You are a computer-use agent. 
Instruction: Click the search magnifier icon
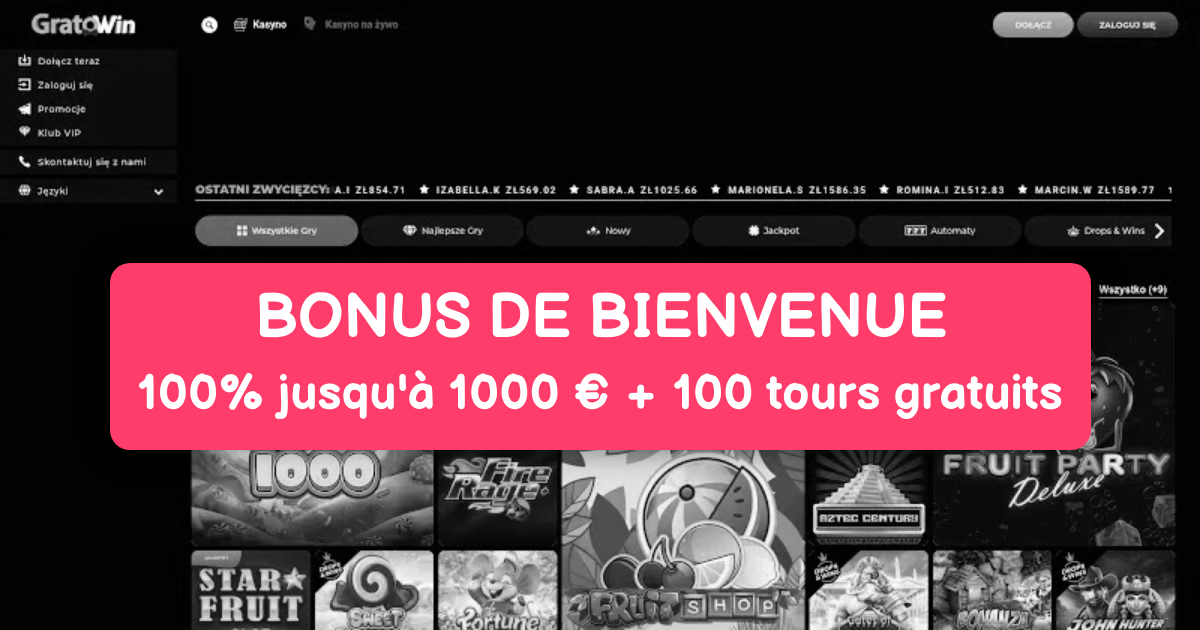point(209,25)
